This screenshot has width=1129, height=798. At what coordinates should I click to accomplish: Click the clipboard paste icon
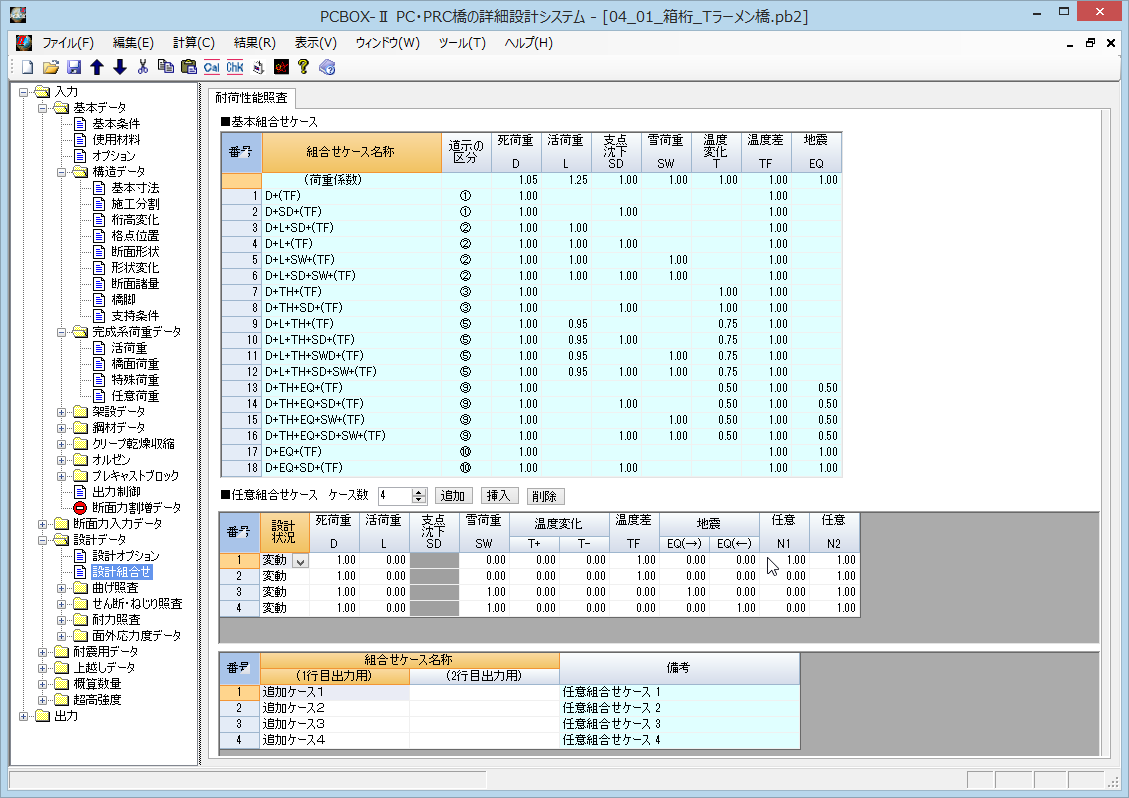coord(188,67)
